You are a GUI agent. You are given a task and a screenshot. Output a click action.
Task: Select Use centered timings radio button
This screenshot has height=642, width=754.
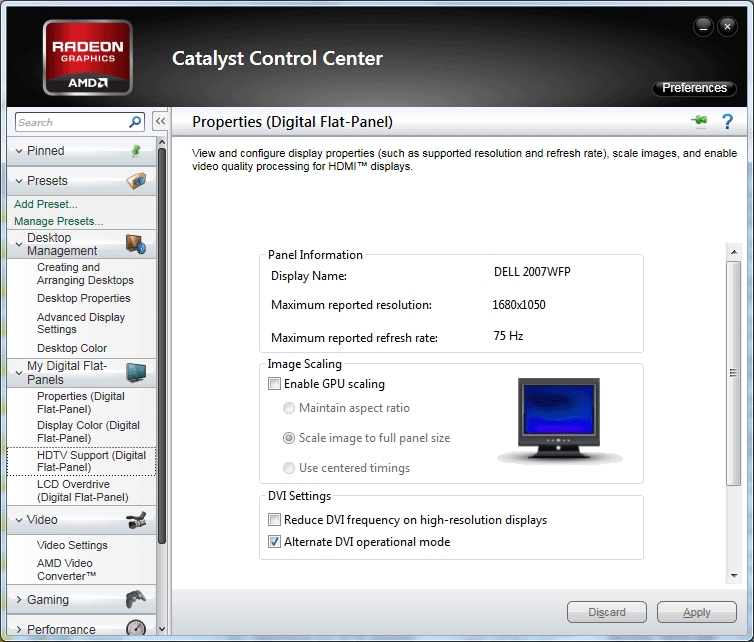(289, 468)
